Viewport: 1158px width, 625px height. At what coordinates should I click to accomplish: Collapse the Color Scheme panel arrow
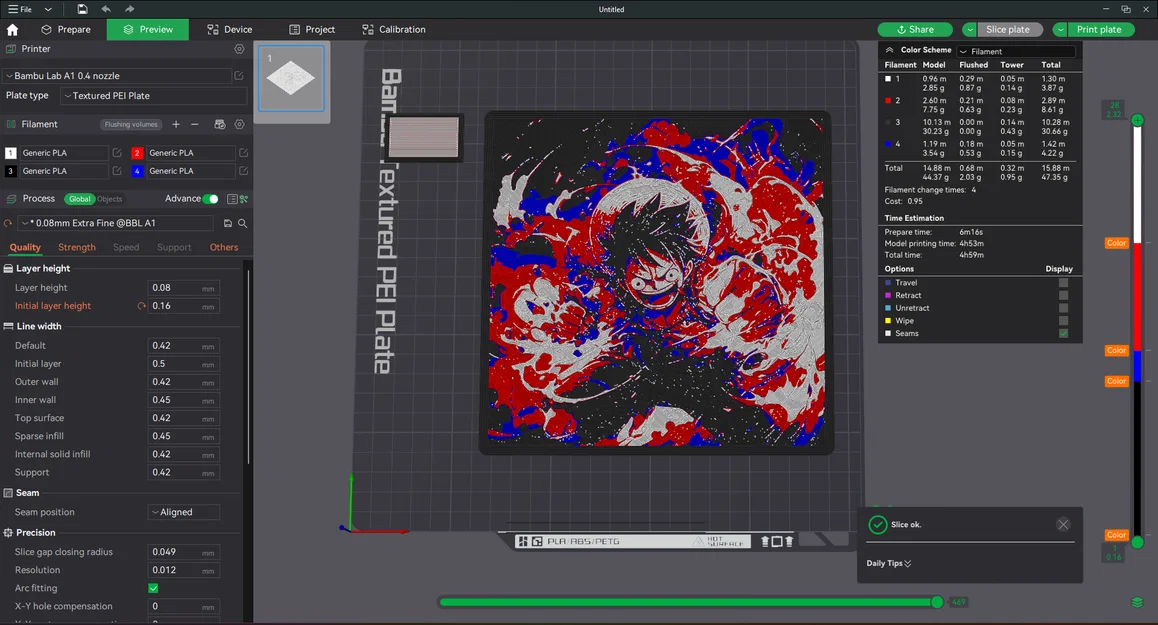(889, 50)
